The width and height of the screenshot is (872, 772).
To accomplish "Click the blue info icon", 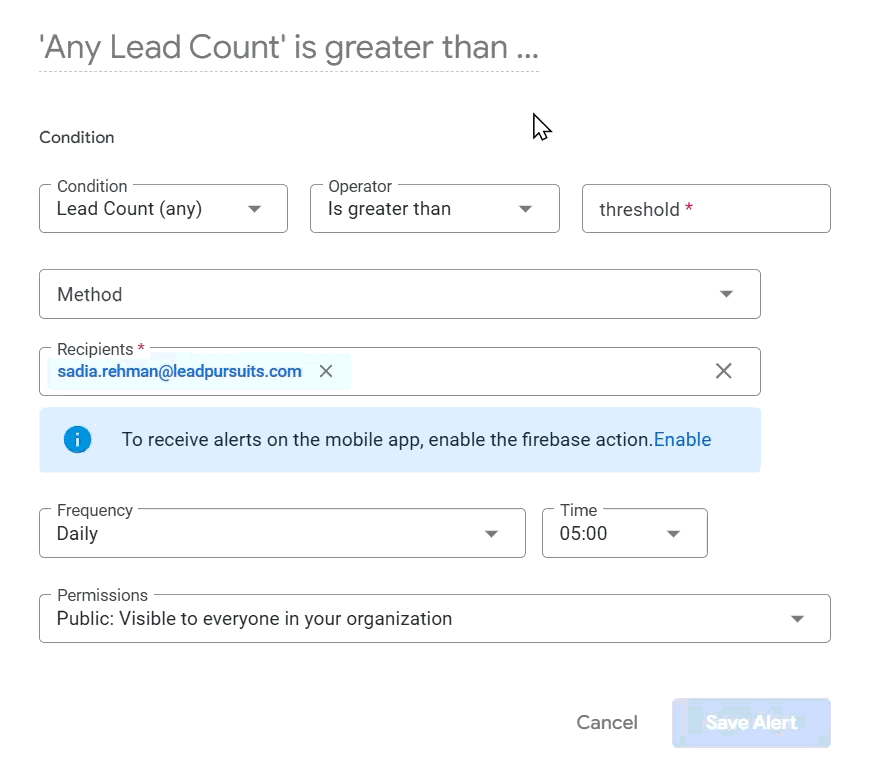I will coord(77,439).
